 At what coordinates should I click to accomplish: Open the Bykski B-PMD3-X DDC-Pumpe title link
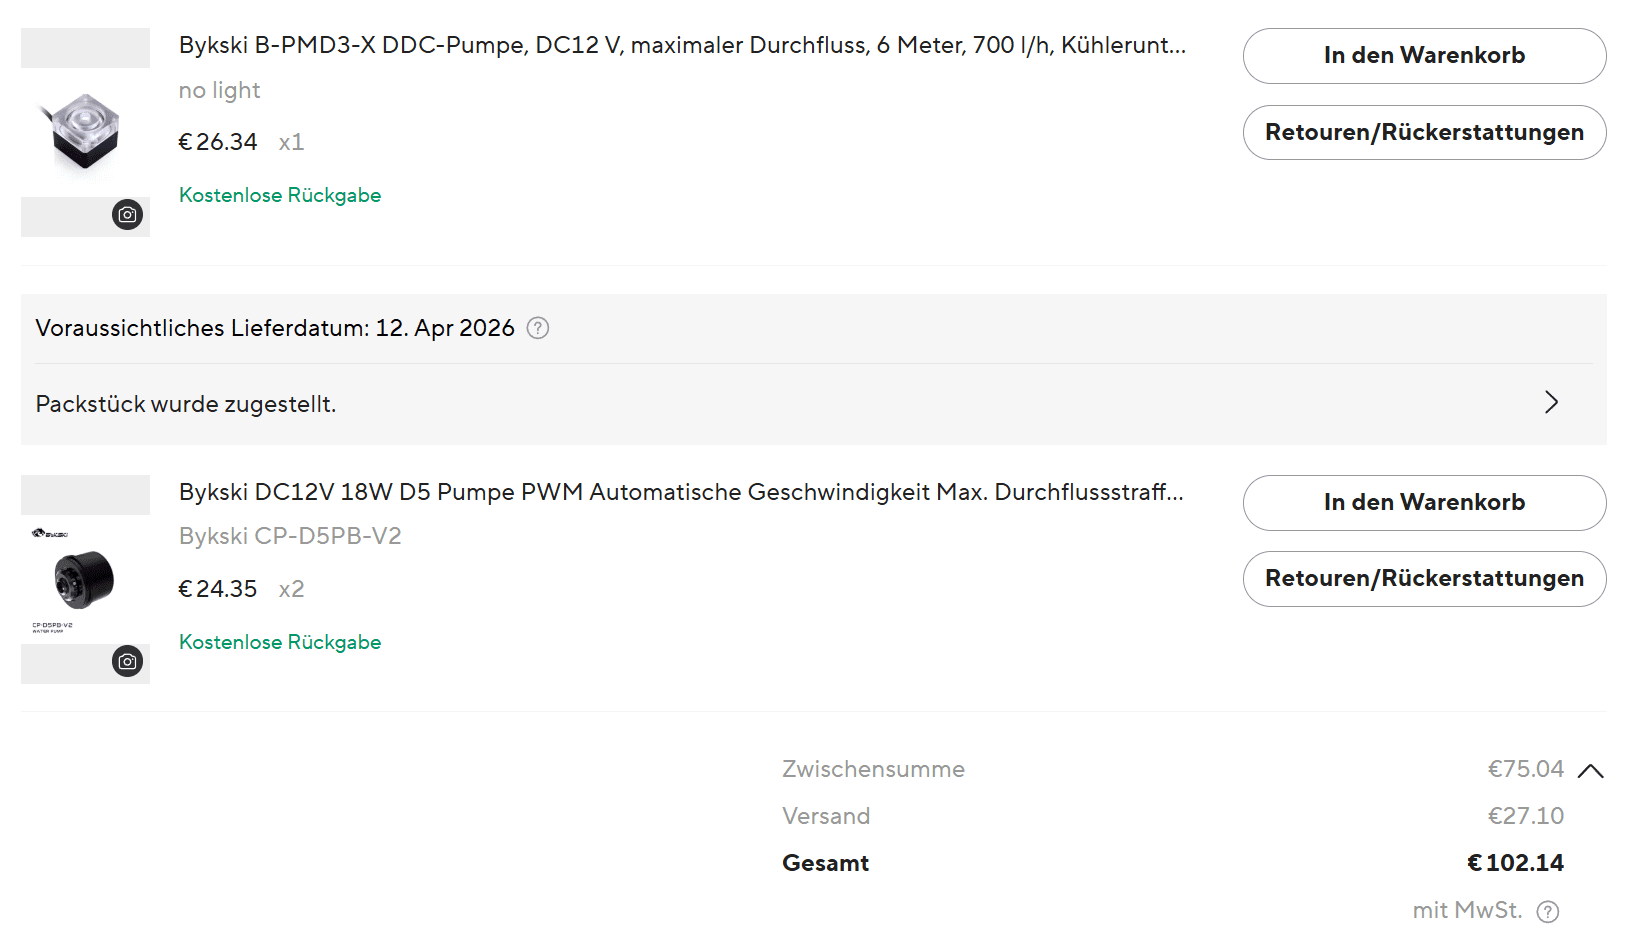coord(682,45)
